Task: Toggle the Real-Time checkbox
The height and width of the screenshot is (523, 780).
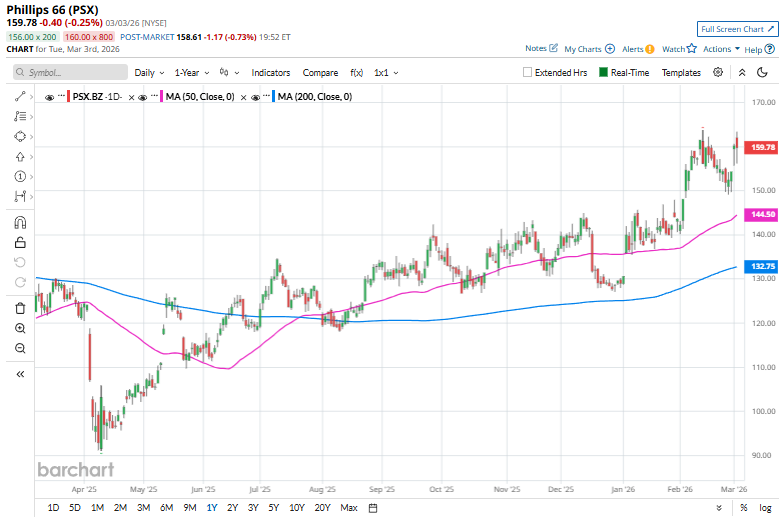Action: (x=604, y=73)
